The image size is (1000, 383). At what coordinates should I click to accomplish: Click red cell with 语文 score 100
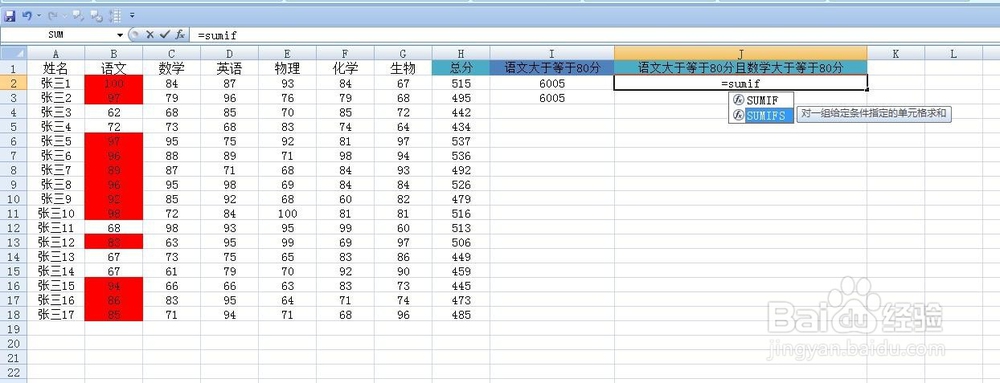(114, 83)
